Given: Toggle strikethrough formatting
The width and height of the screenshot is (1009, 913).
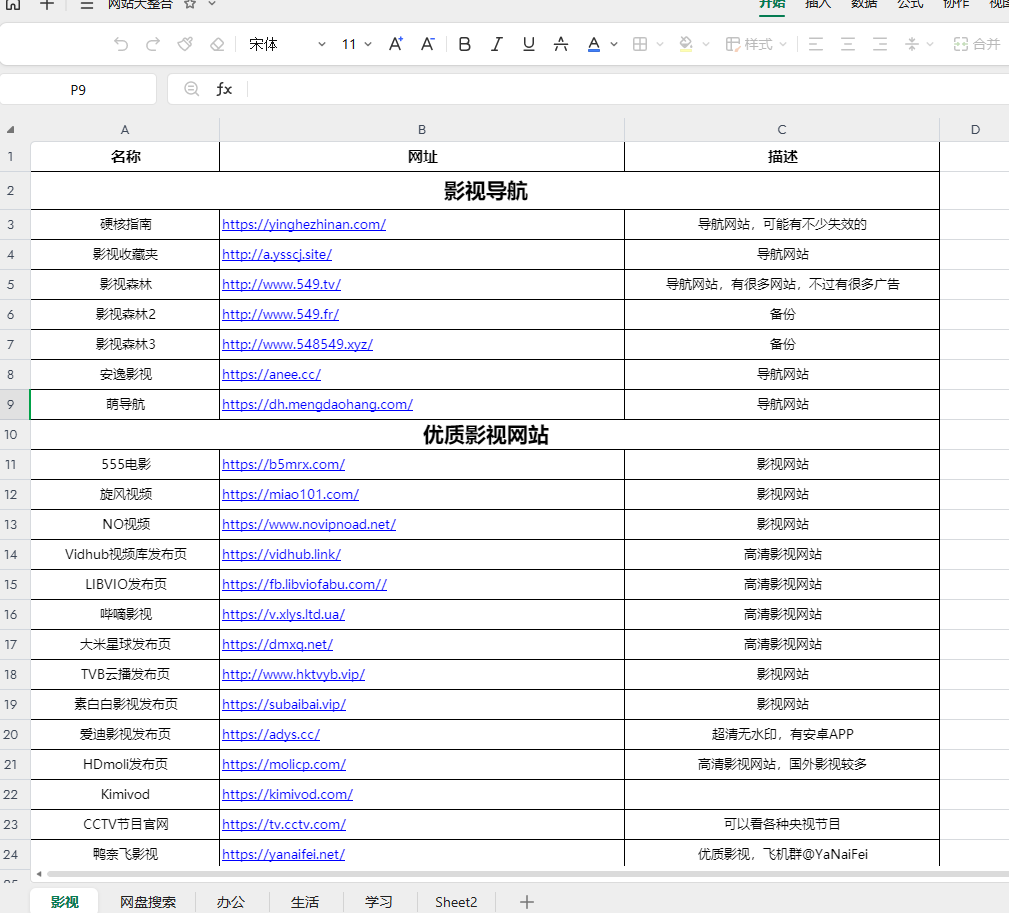Looking at the screenshot, I should [561, 44].
